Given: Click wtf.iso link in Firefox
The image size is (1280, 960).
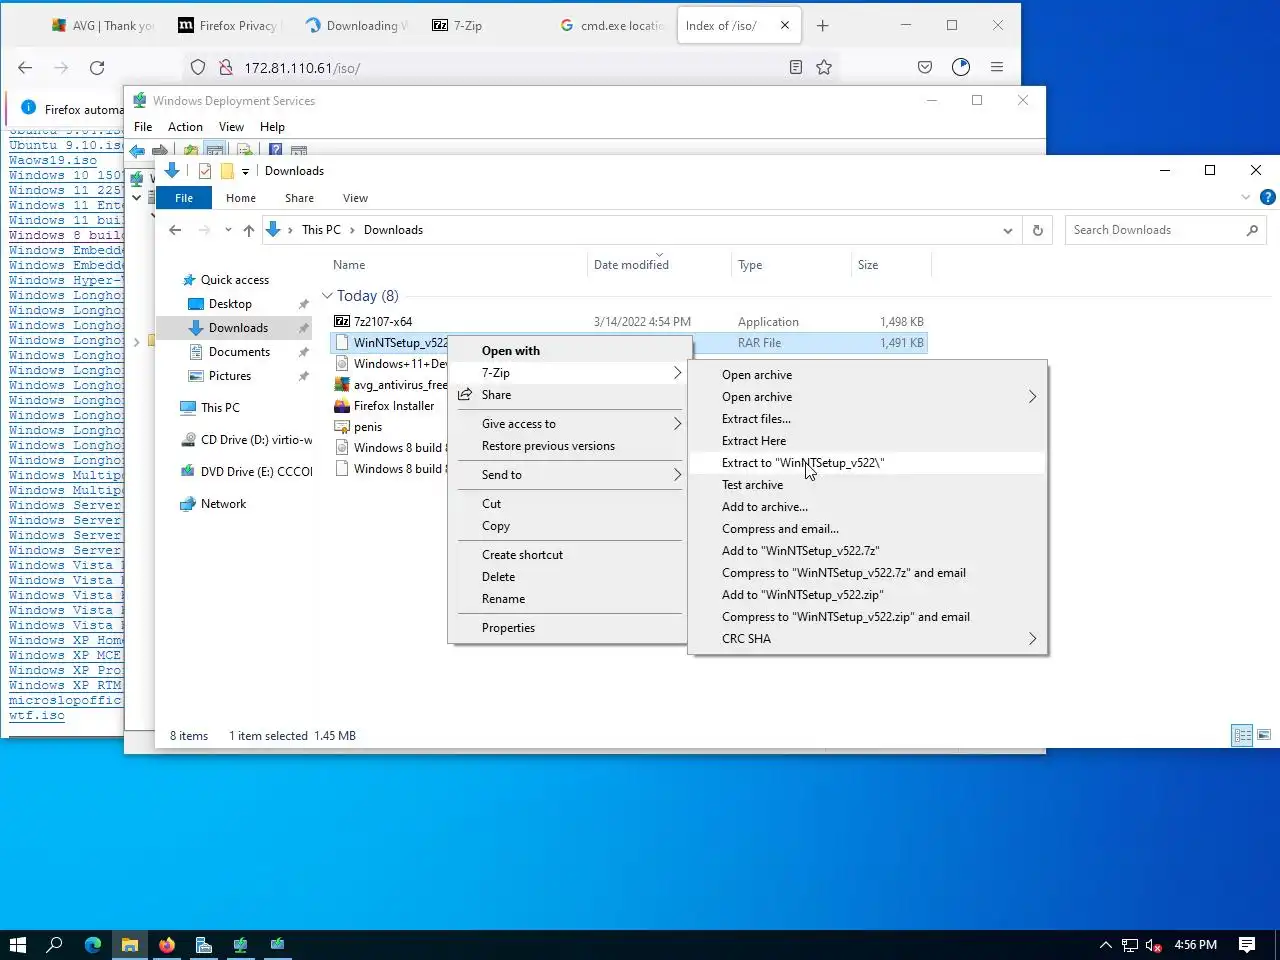Looking at the screenshot, I should coord(37,716).
